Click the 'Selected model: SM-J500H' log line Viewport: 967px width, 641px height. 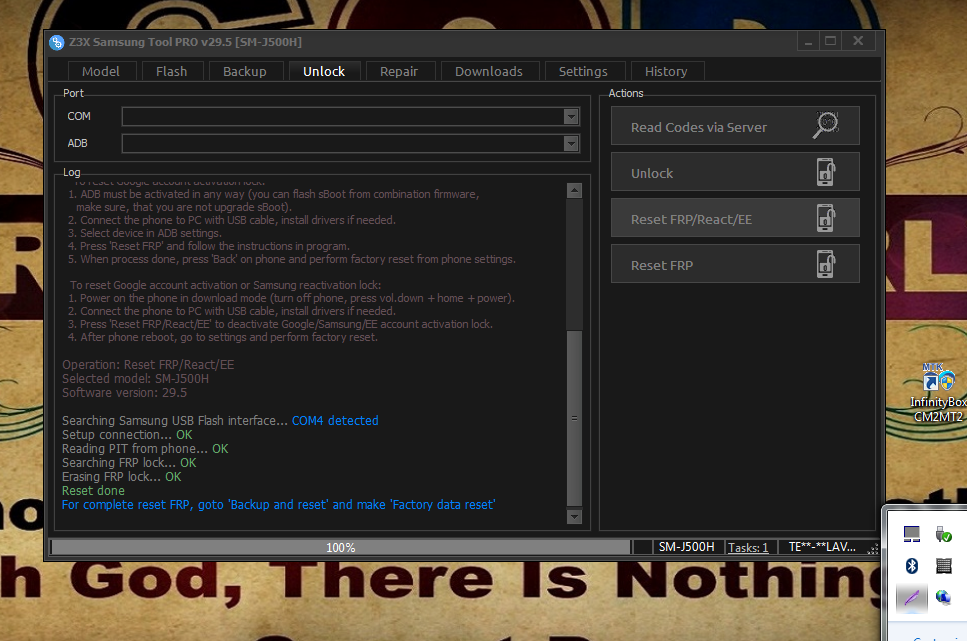pos(135,379)
